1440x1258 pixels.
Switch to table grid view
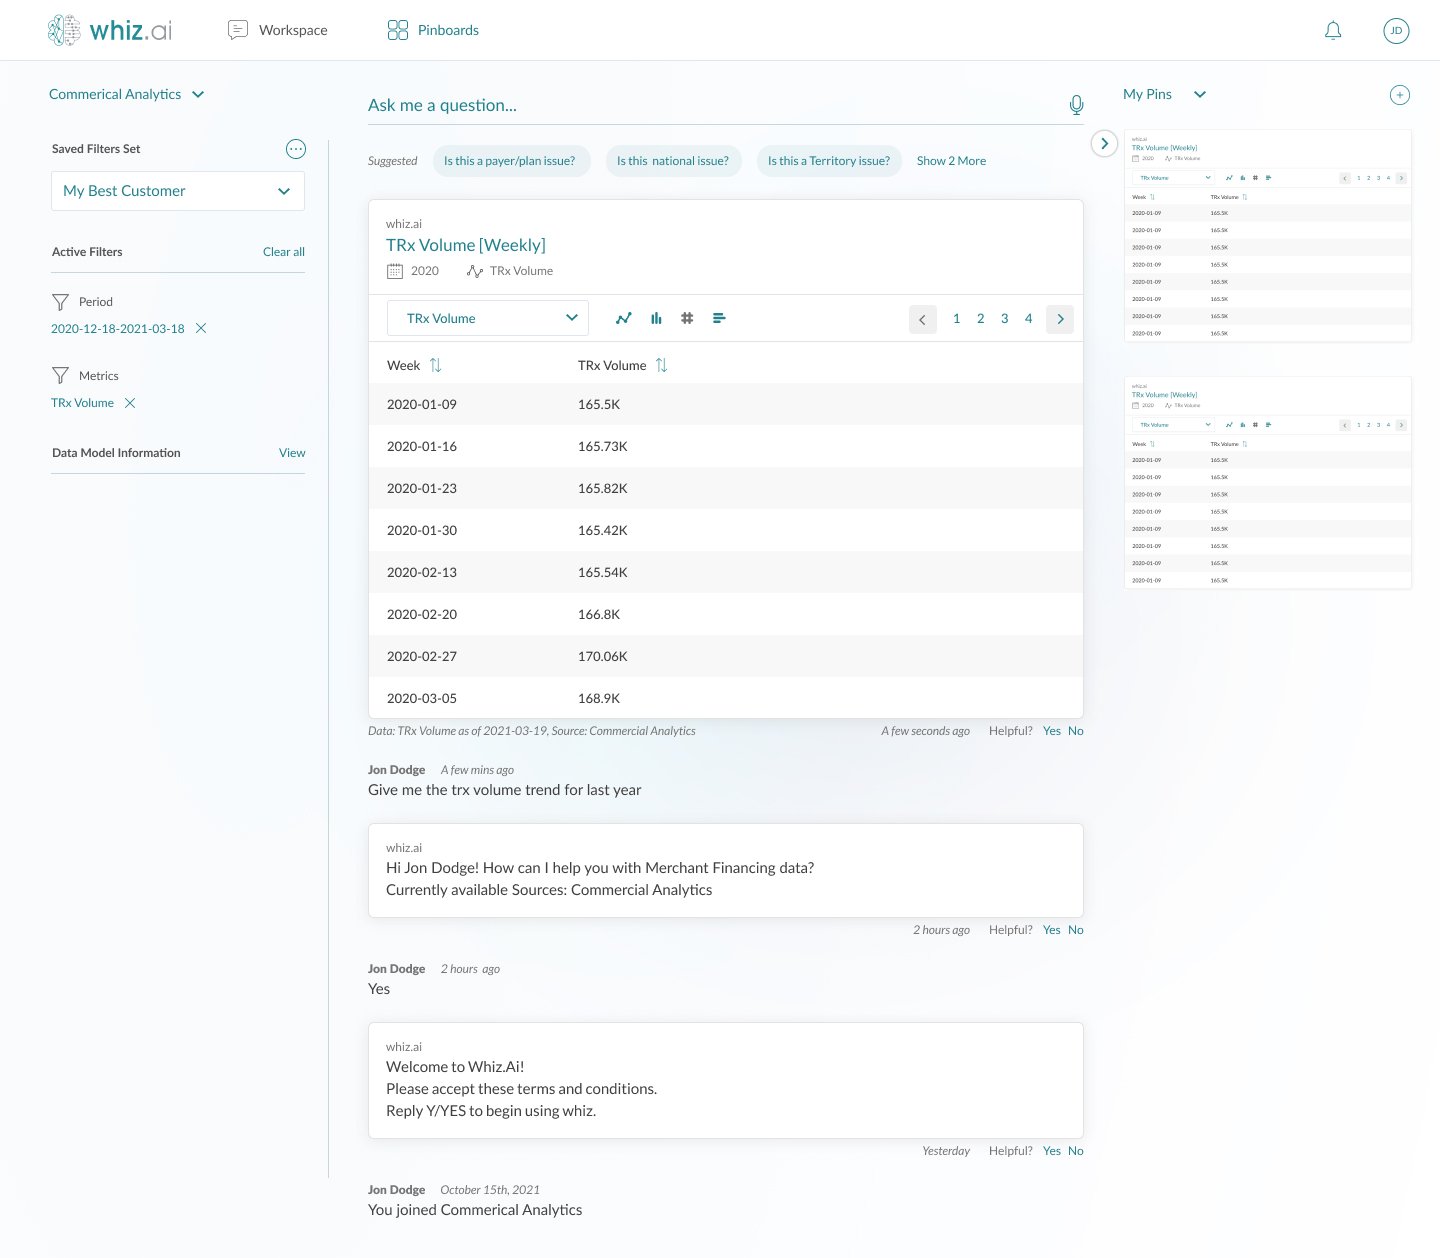tap(687, 318)
